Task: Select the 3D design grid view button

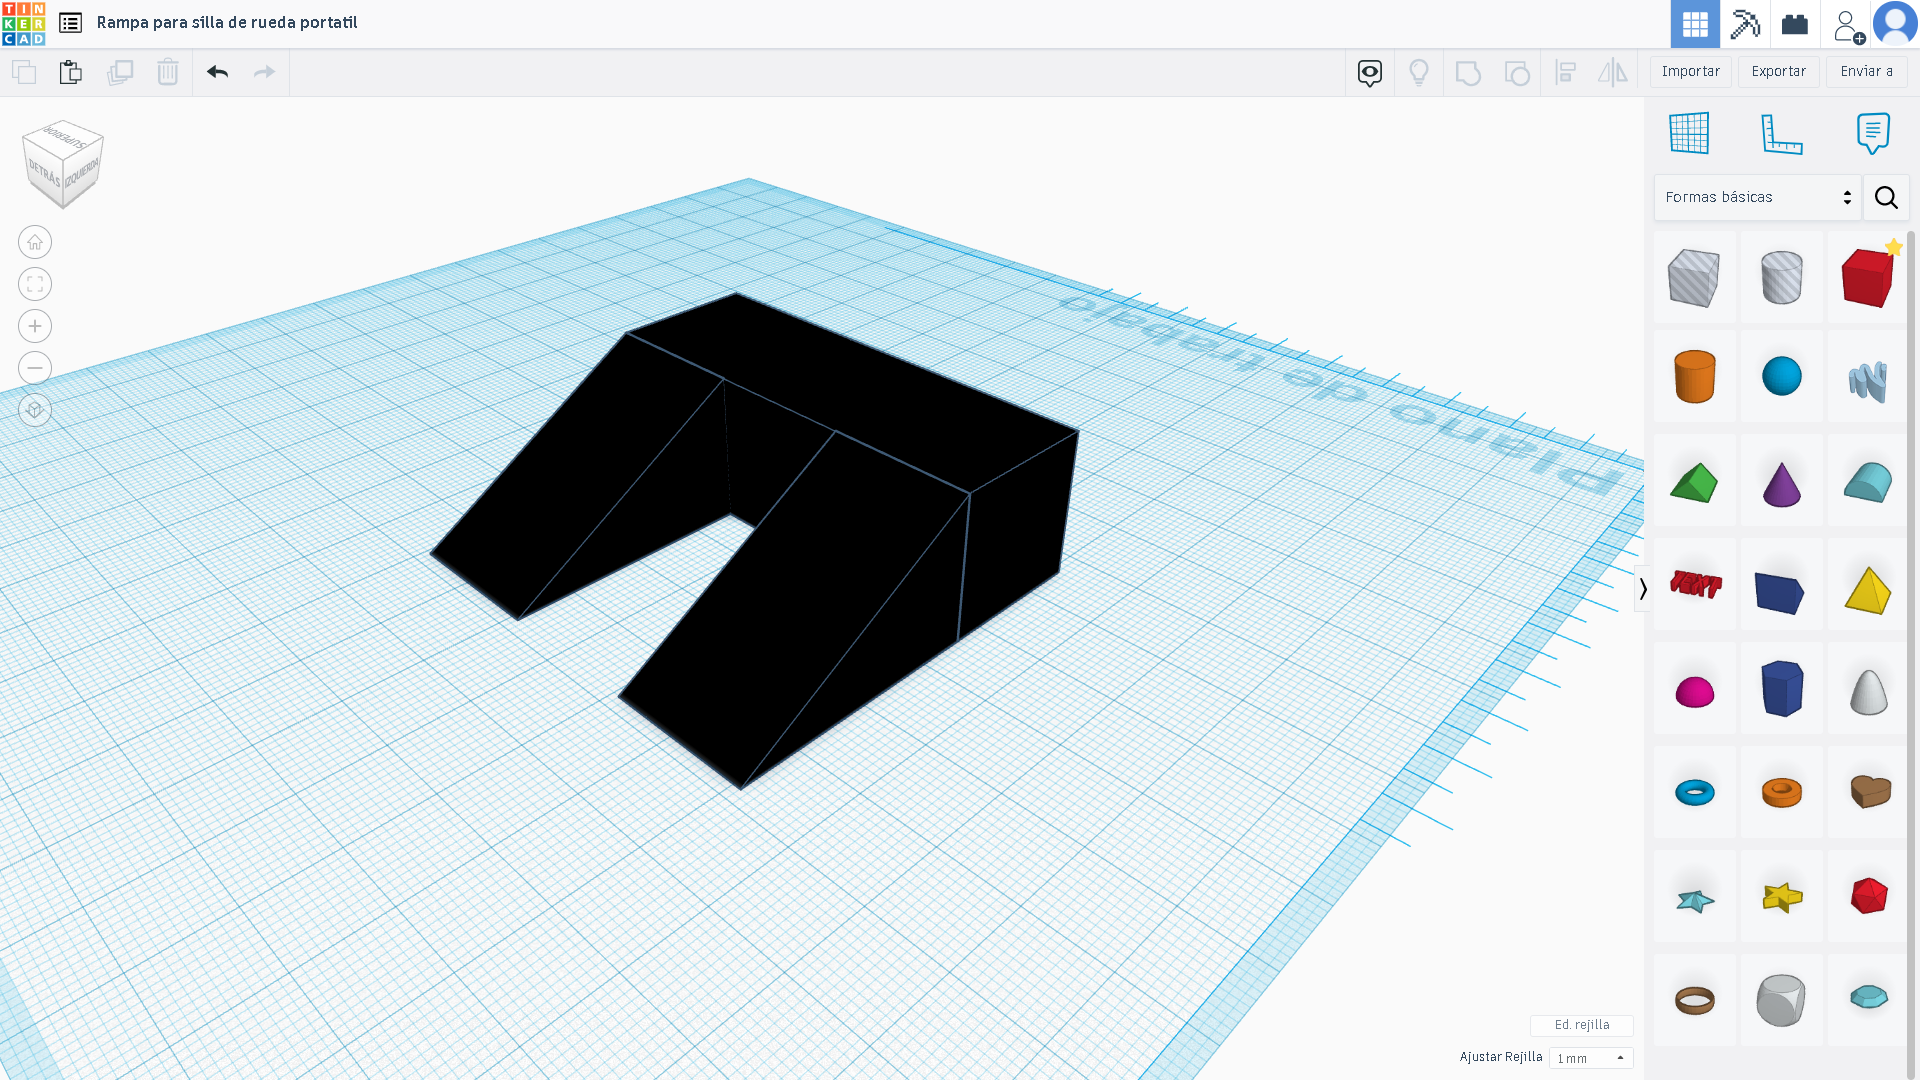Action: click(x=1695, y=24)
